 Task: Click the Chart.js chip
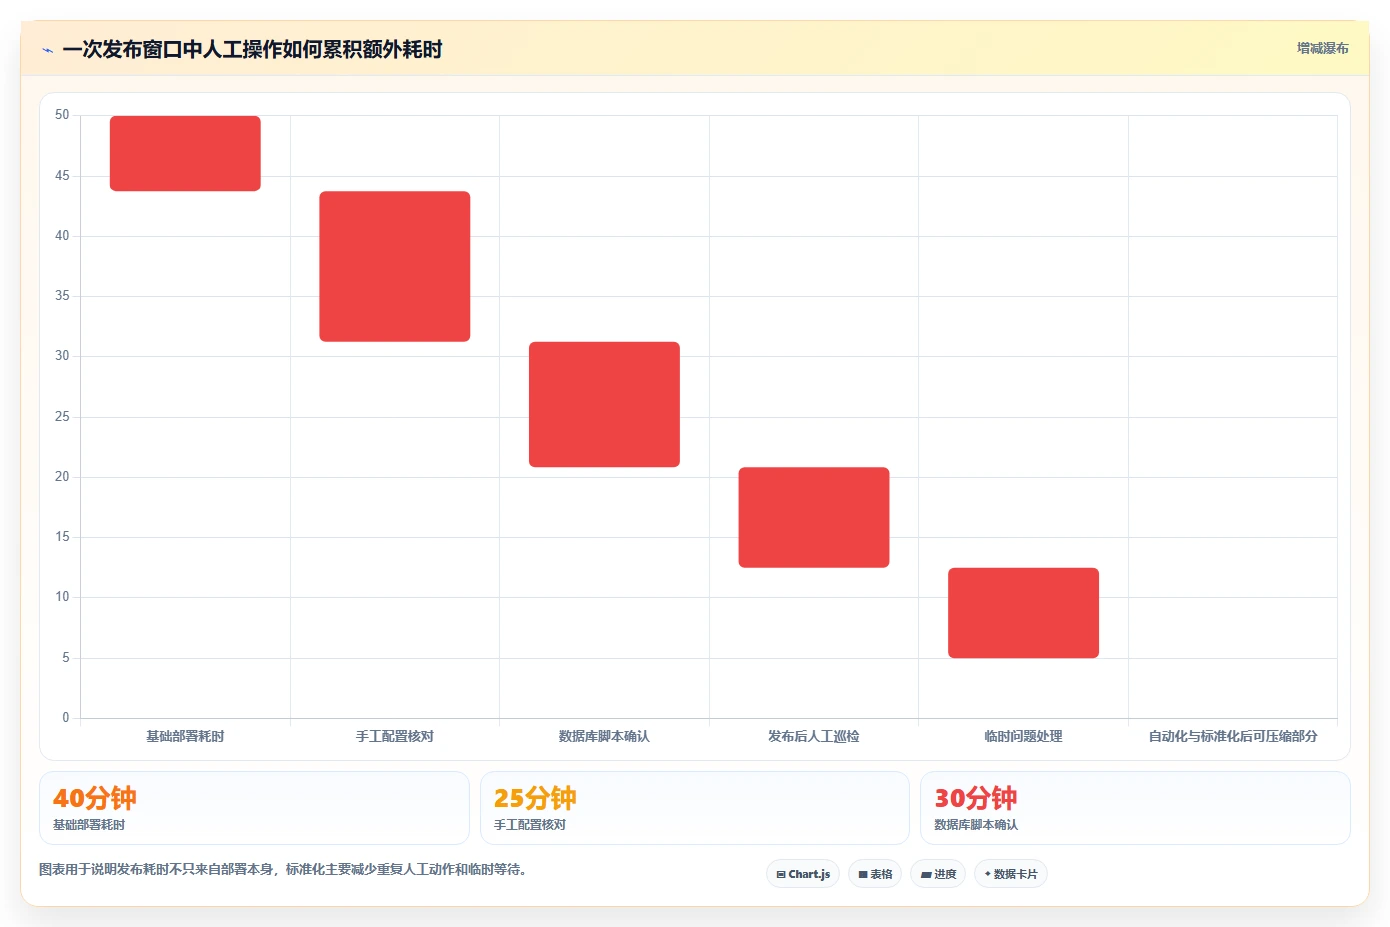(x=803, y=874)
